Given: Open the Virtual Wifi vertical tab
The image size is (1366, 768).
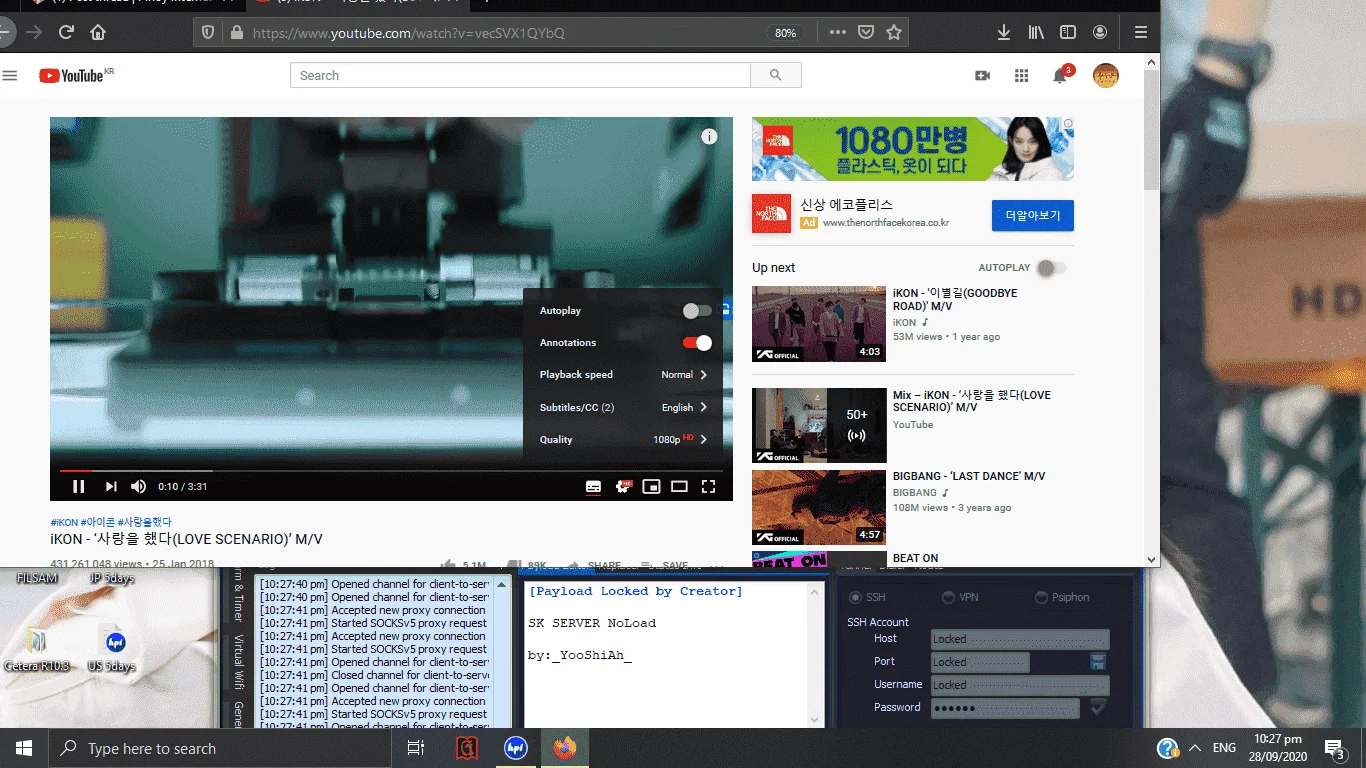Looking at the screenshot, I should click(x=238, y=664).
